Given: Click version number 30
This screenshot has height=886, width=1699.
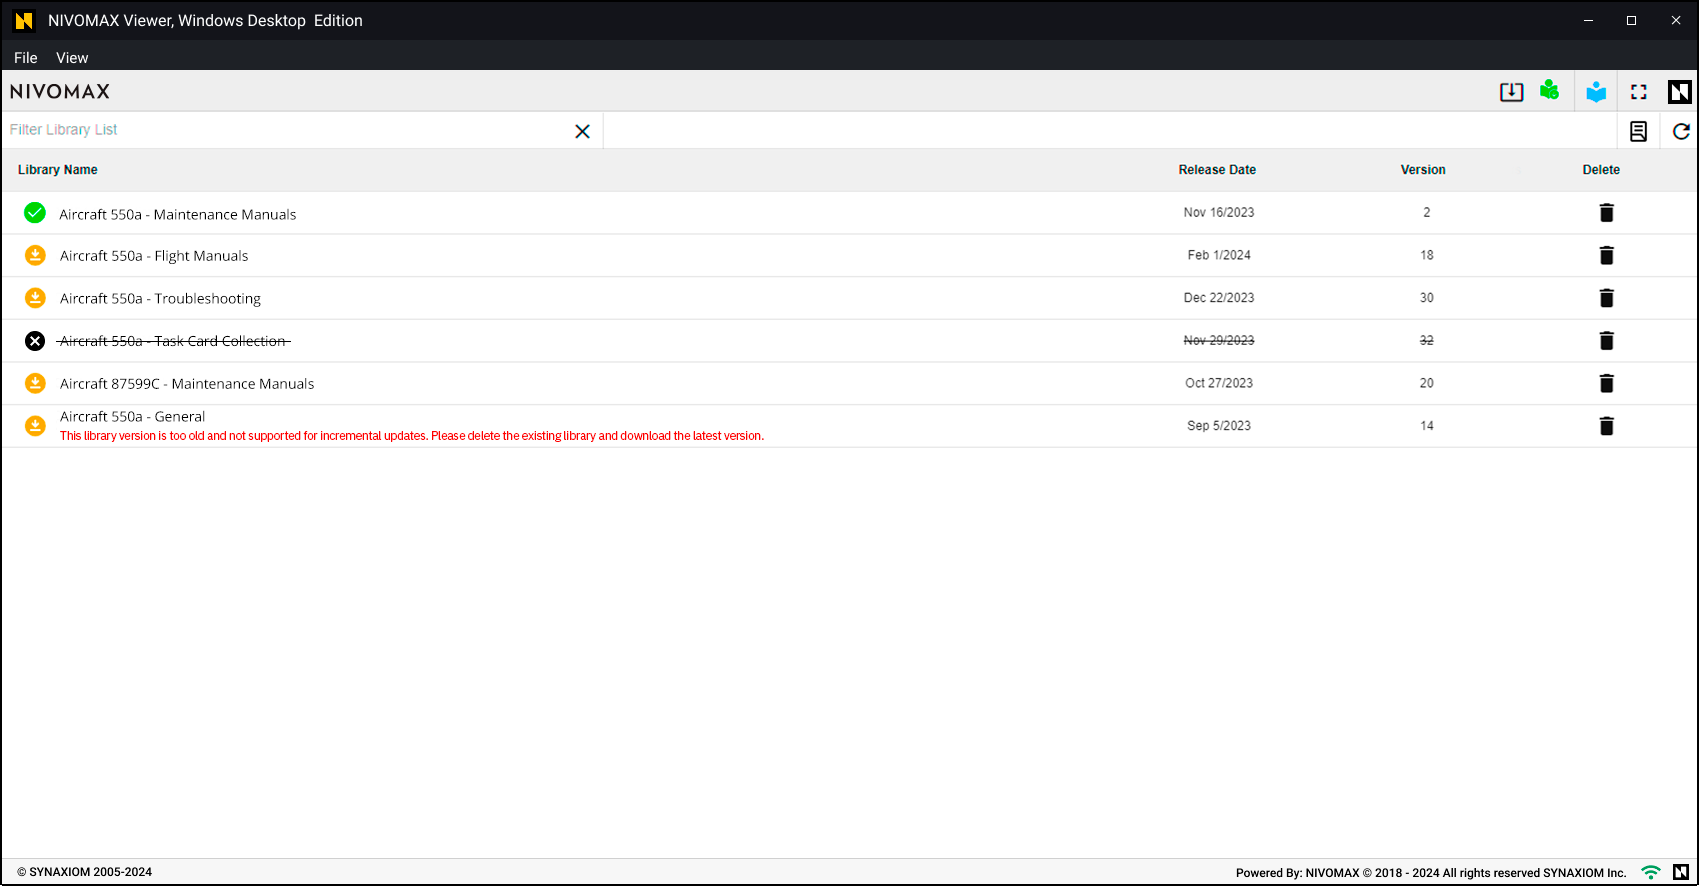Looking at the screenshot, I should [1427, 298].
